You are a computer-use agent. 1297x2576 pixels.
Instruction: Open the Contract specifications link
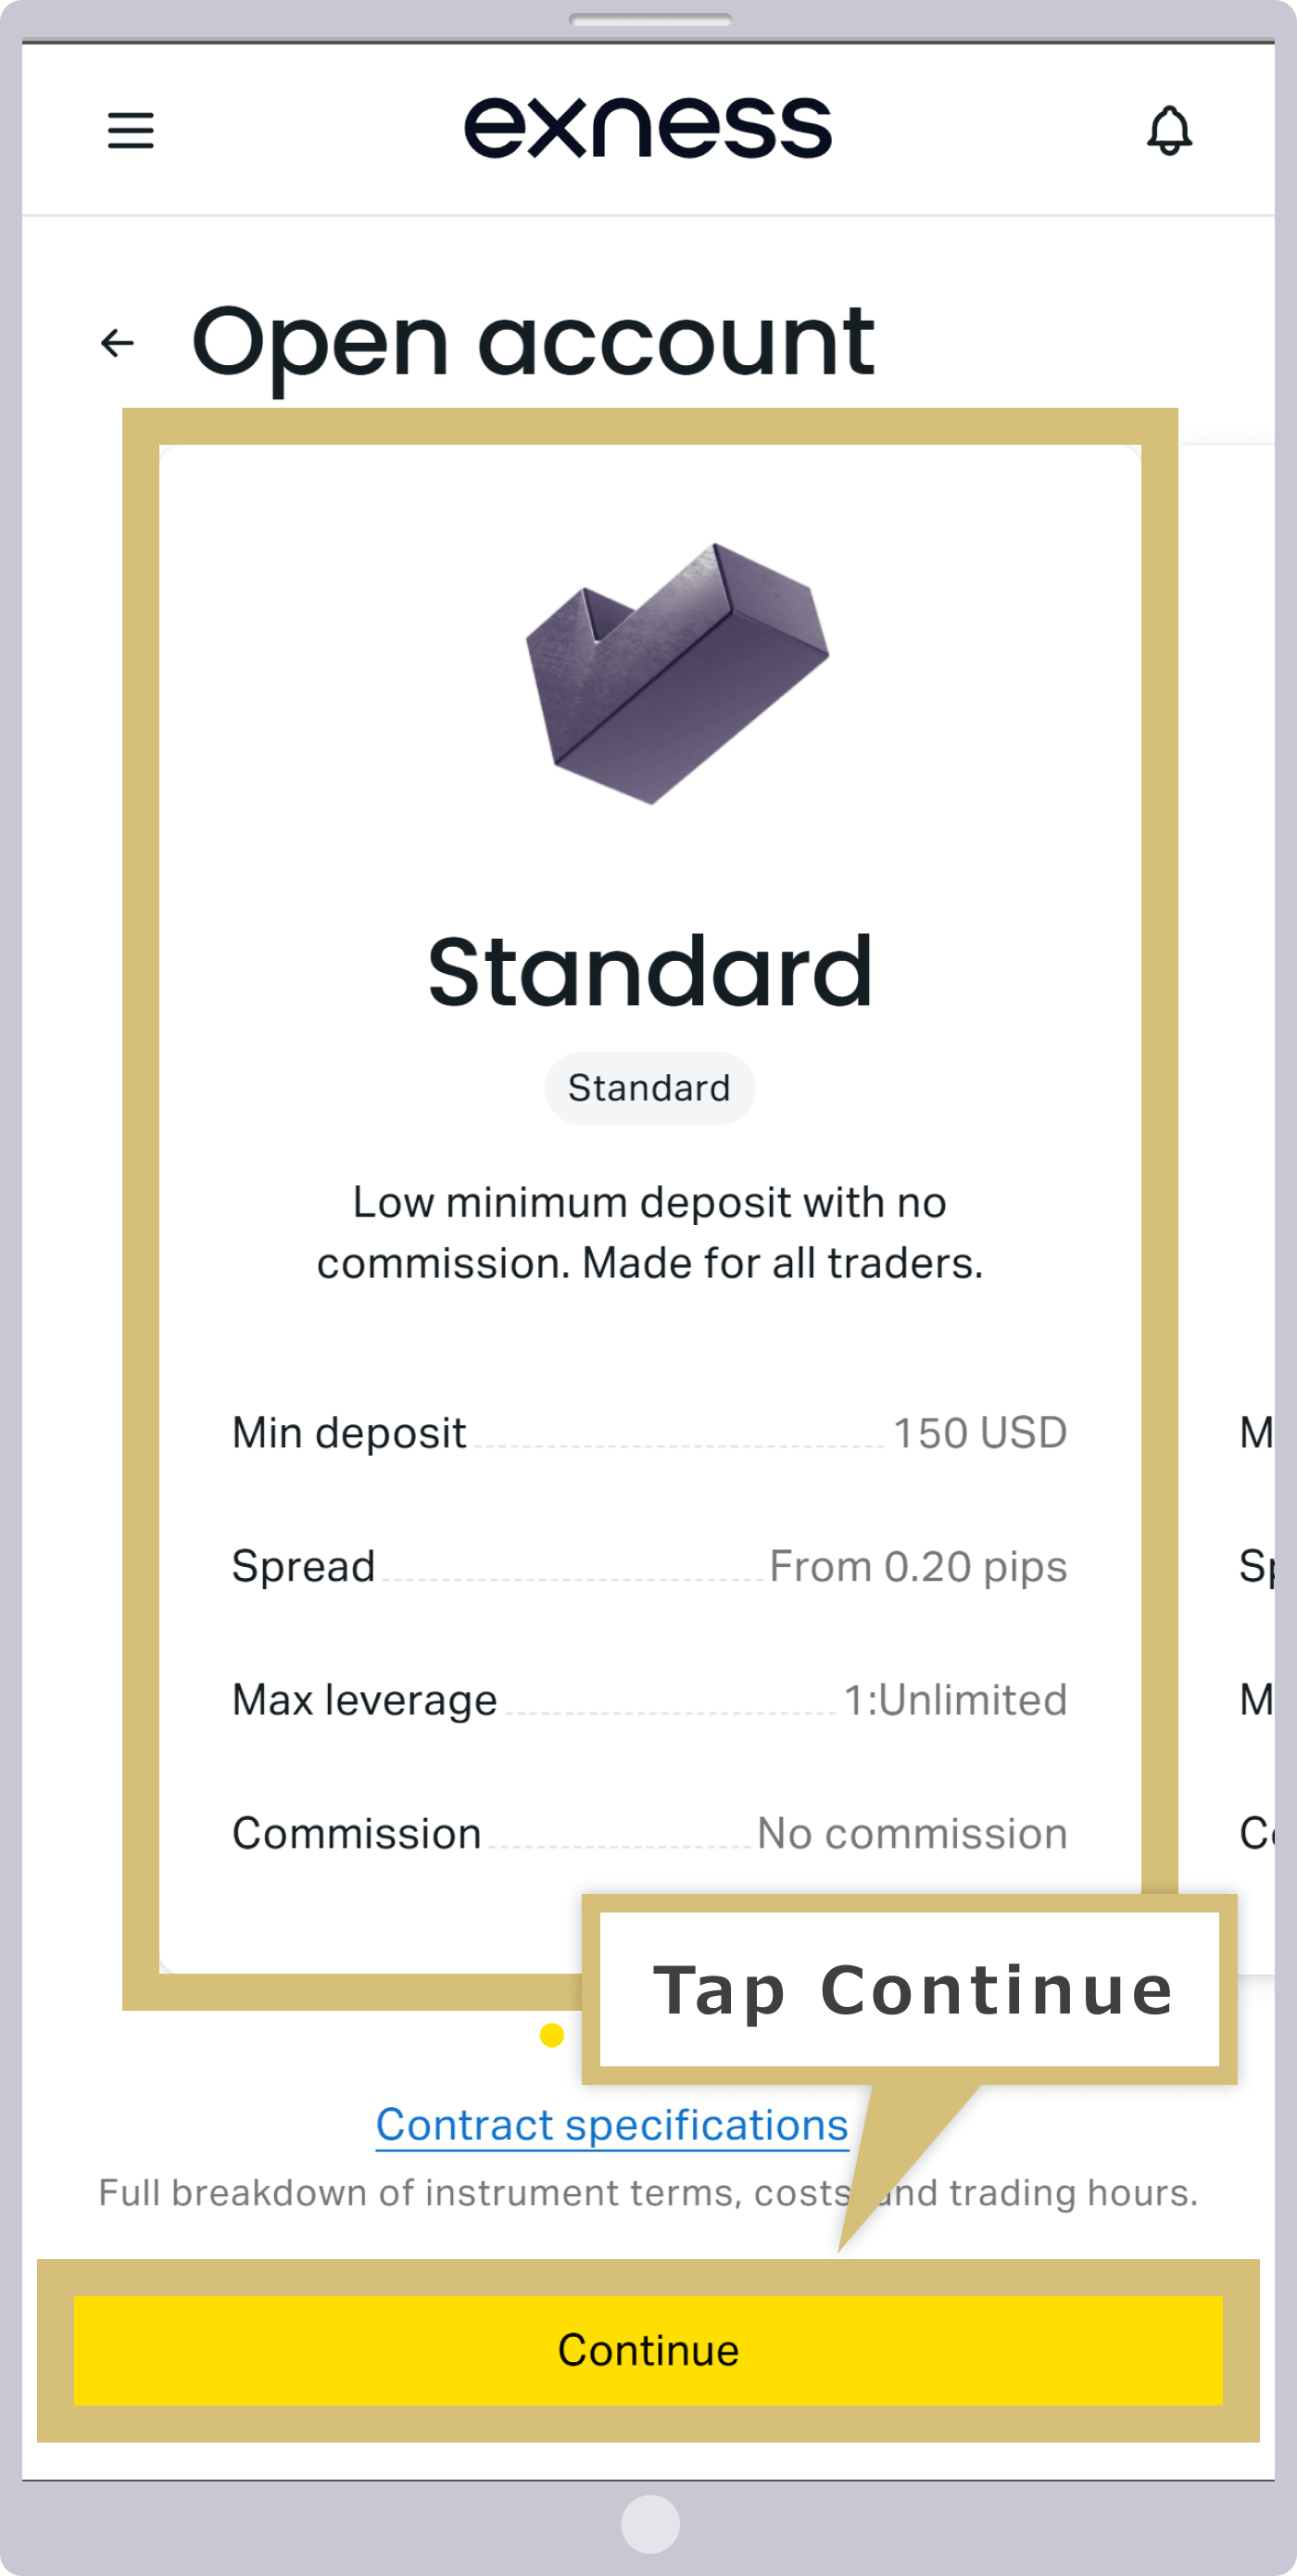tap(612, 2125)
